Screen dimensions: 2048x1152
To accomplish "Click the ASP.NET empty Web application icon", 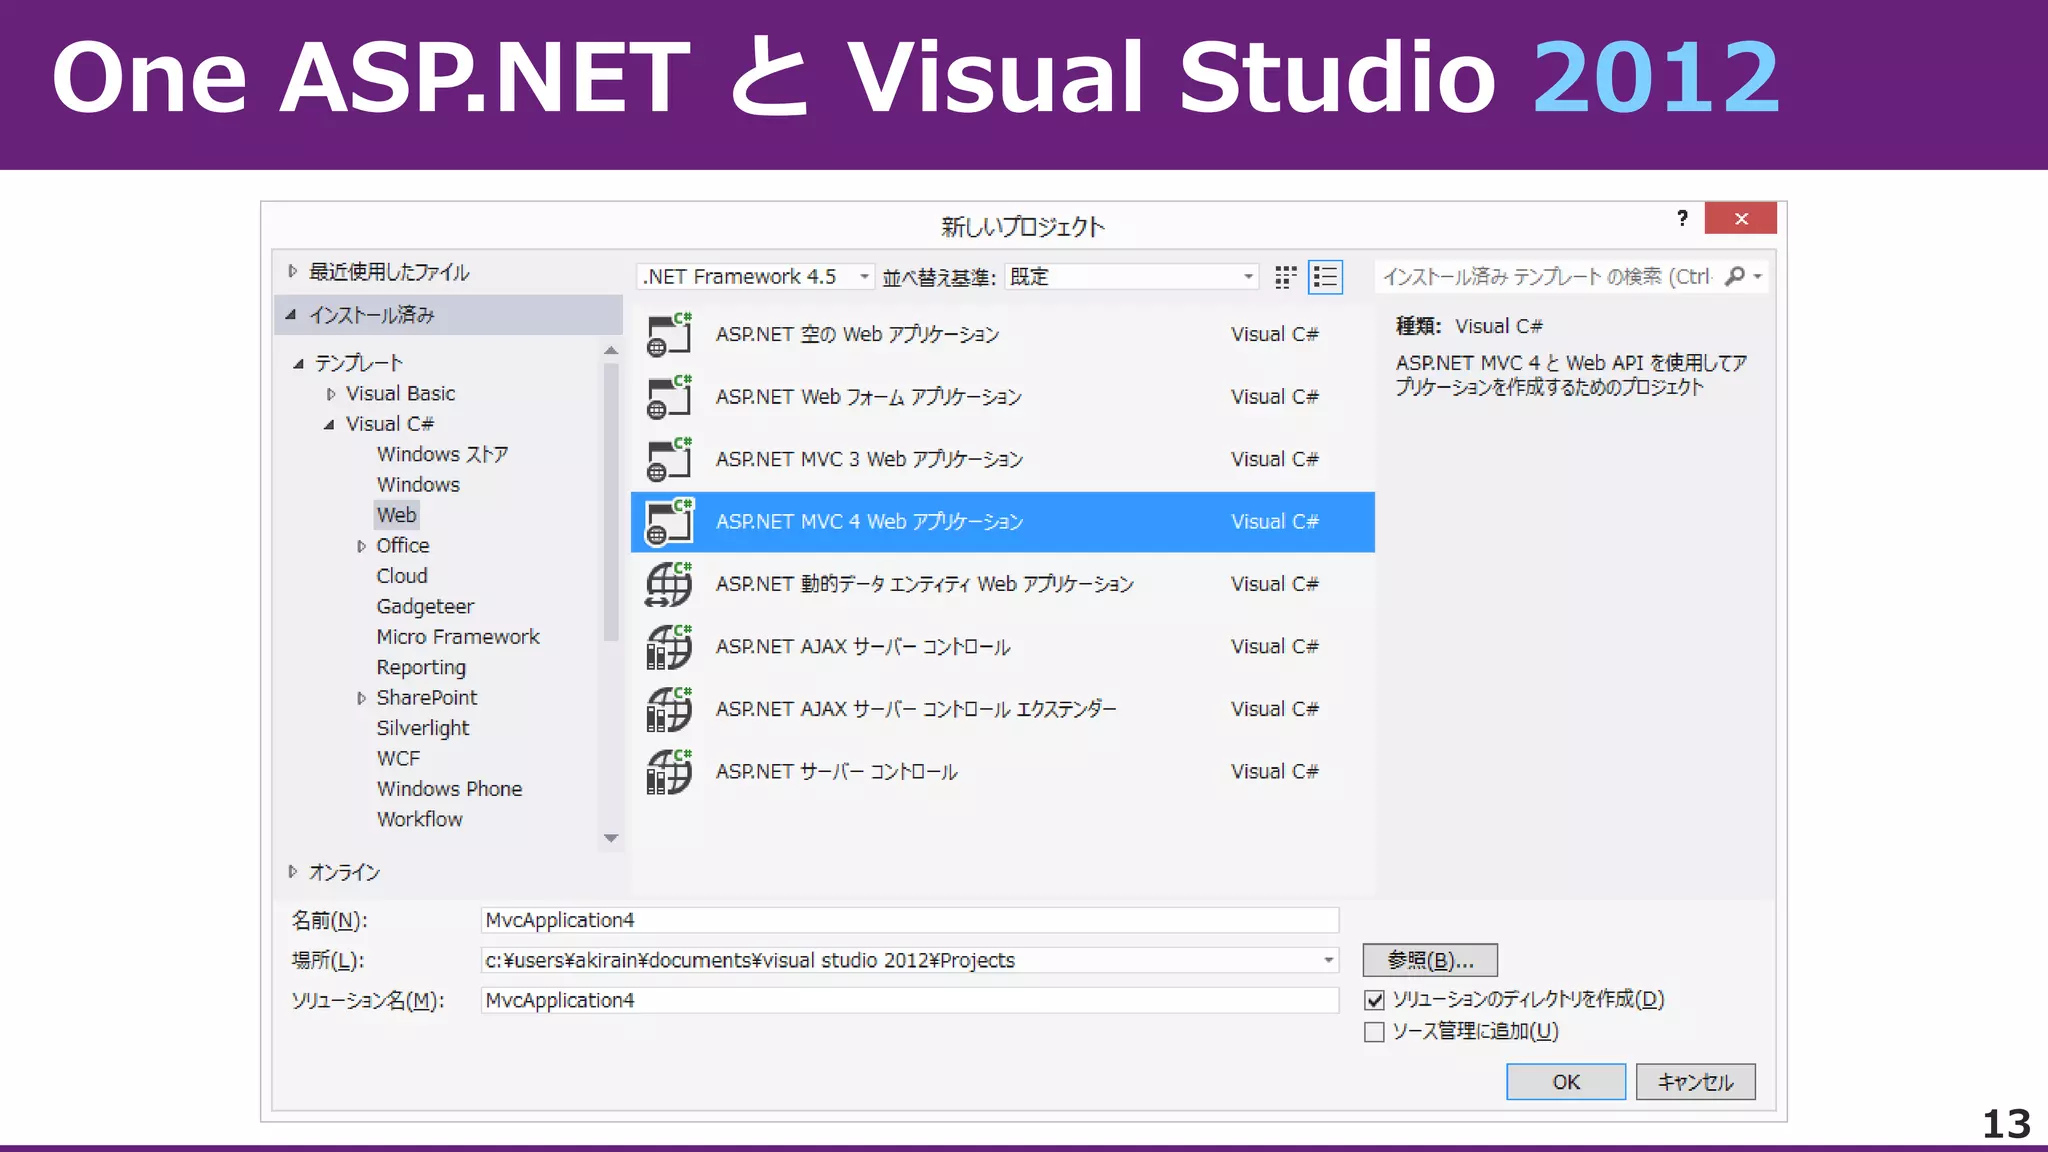I will click(x=669, y=334).
